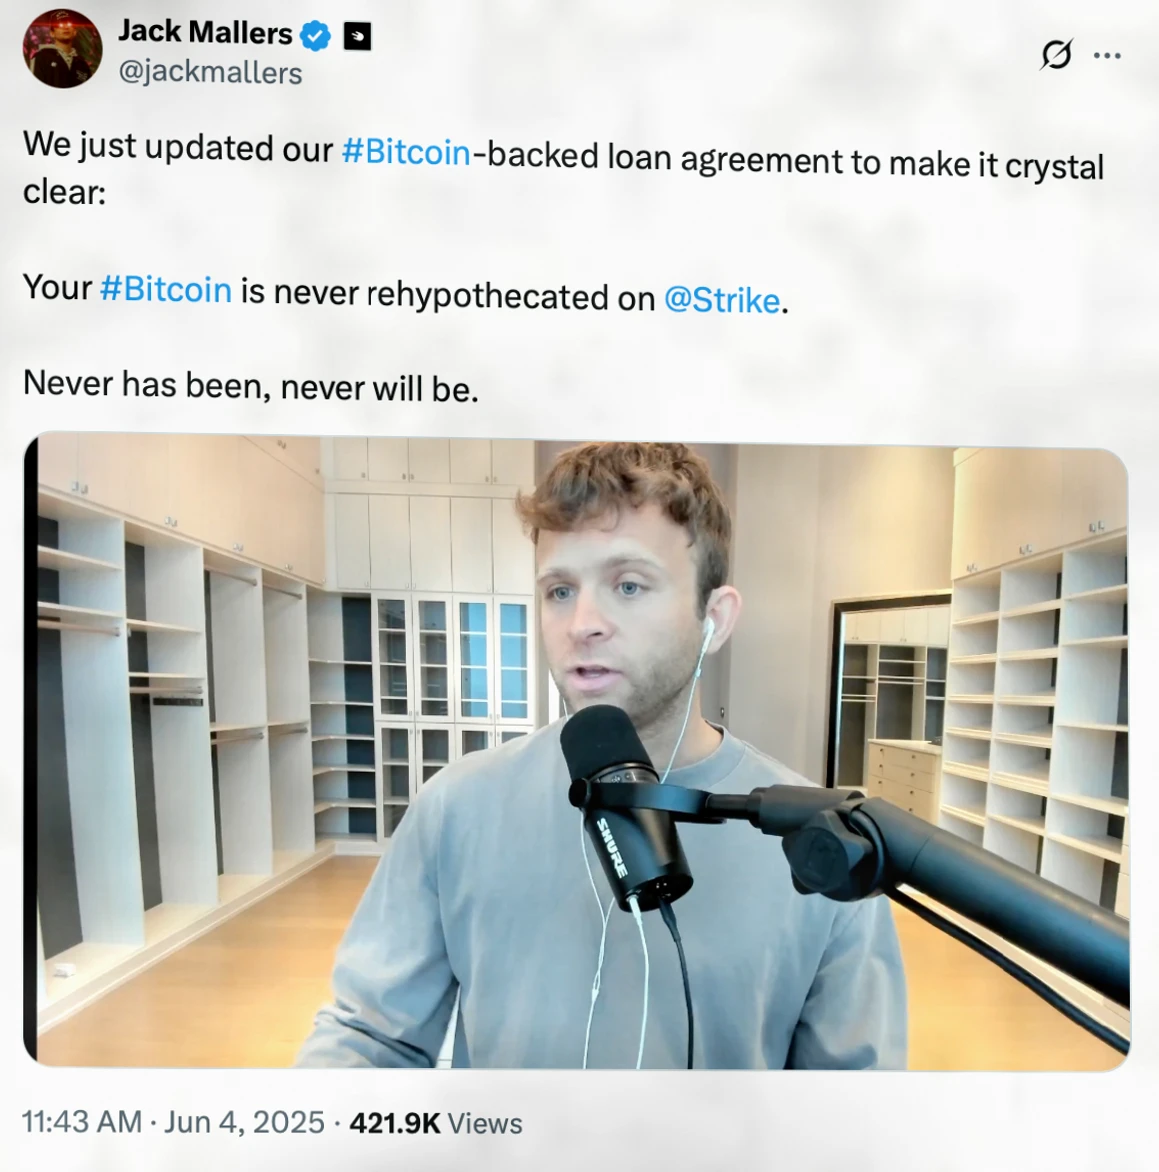Click the Jun 4, 2025 date
This screenshot has width=1159, height=1172.
[x=244, y=1122]
